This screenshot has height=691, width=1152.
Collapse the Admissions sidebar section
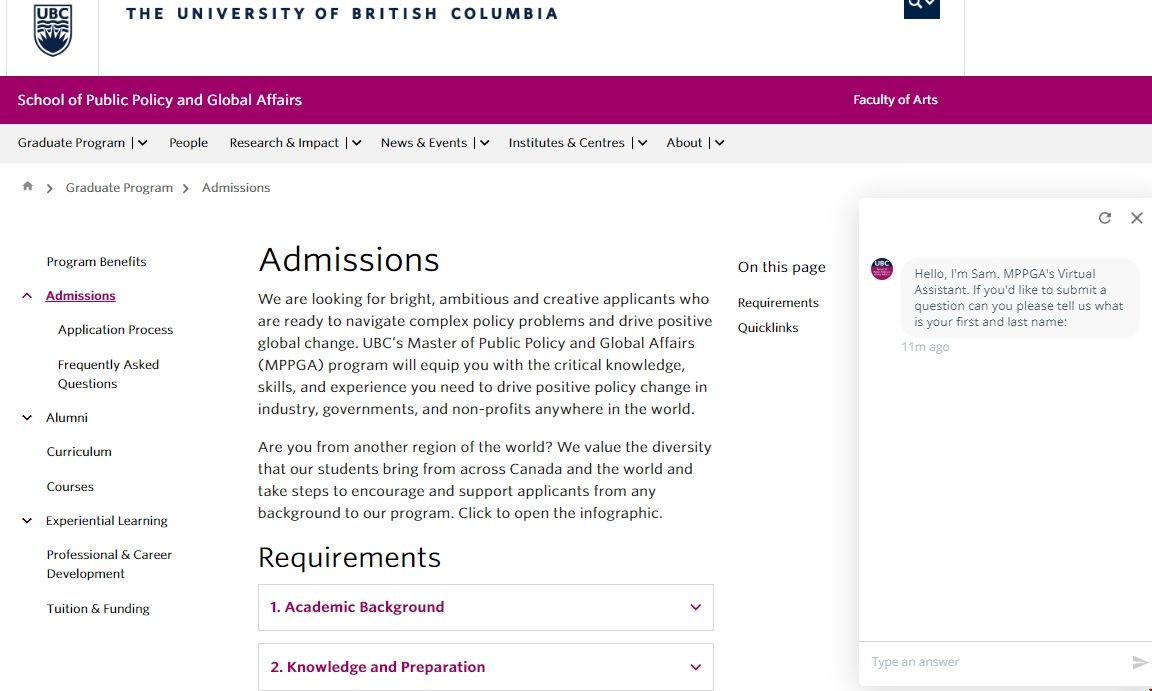pos(26,295)
